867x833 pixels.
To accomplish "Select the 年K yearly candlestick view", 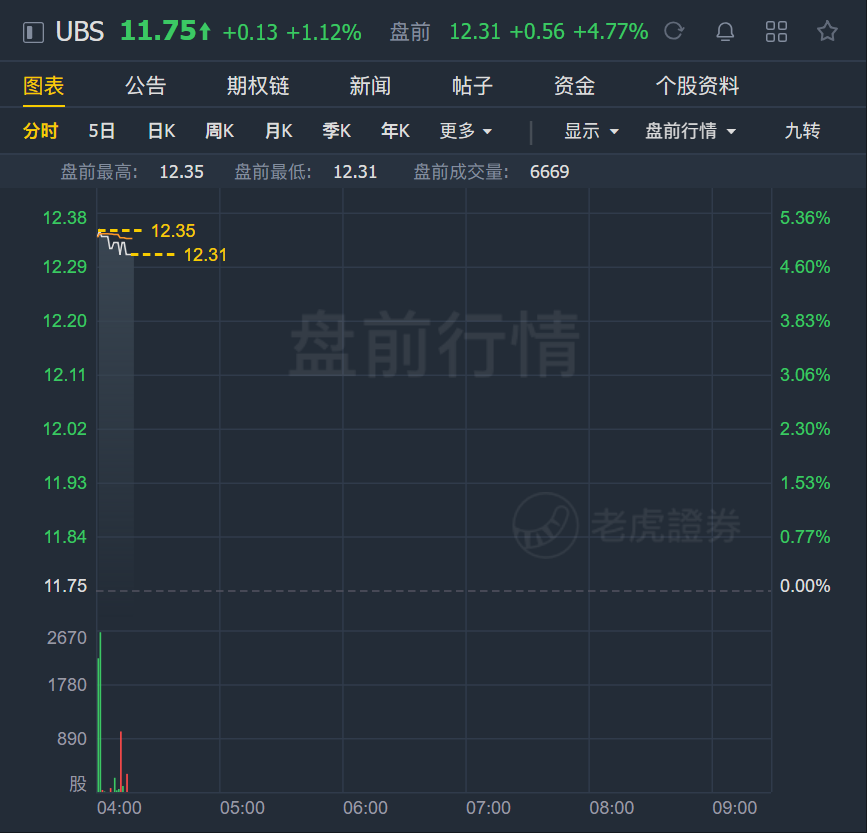I will [x=395, y=131].
